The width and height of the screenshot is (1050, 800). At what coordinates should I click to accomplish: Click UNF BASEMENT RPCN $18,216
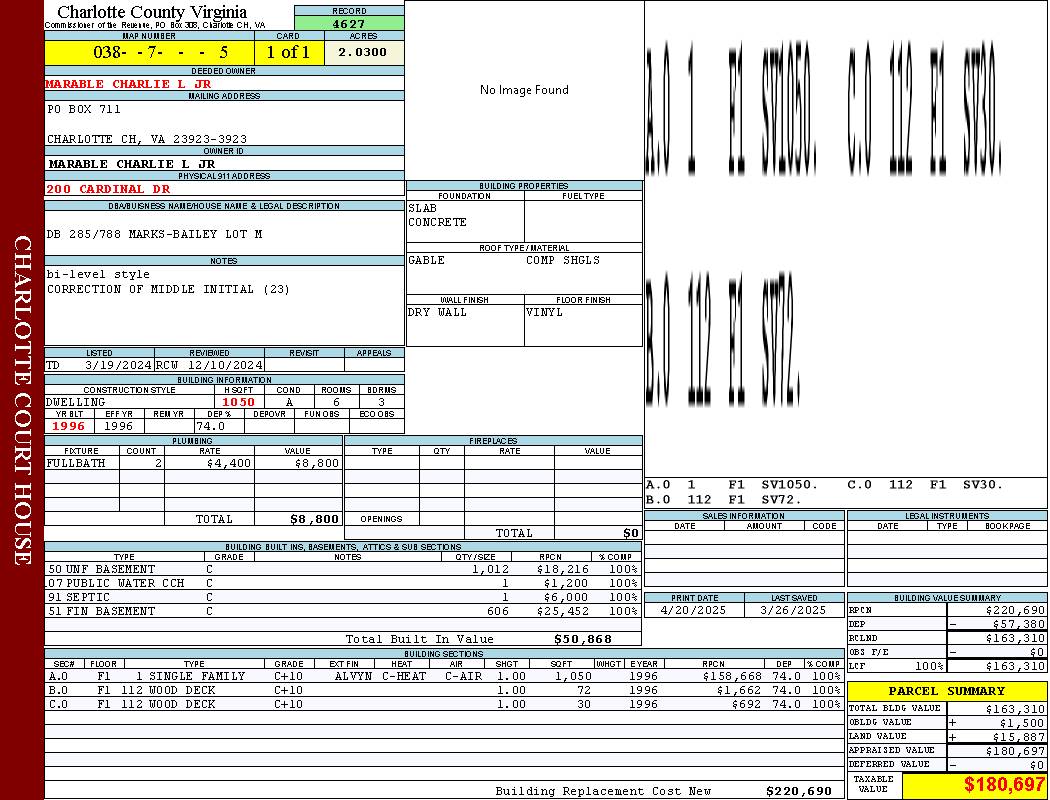[x=563, y=570]
